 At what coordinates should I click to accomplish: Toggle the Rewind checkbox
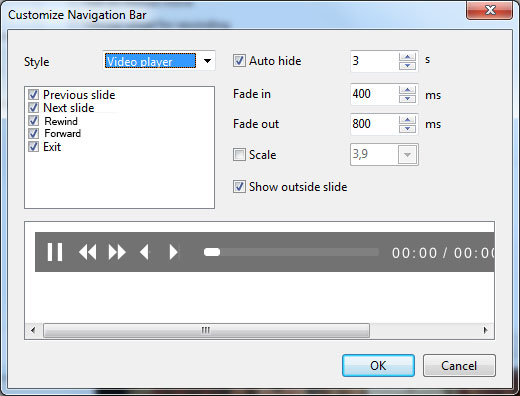[x=33, y=121]
